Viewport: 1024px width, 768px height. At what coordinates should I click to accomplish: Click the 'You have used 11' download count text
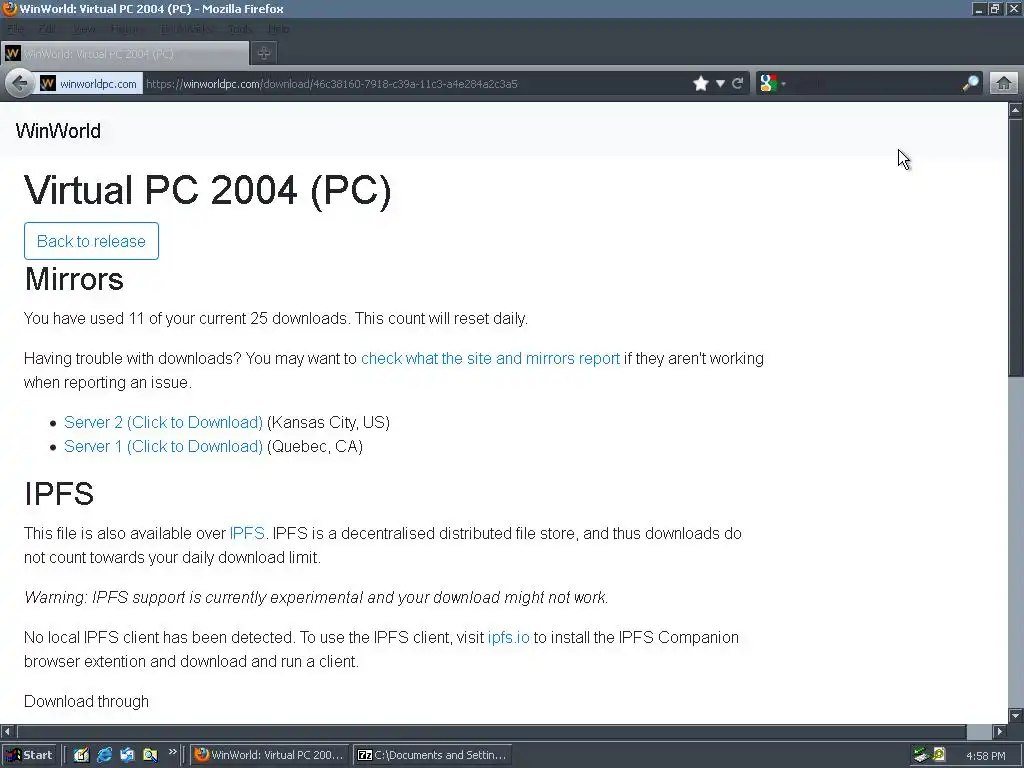coord(276,319)
